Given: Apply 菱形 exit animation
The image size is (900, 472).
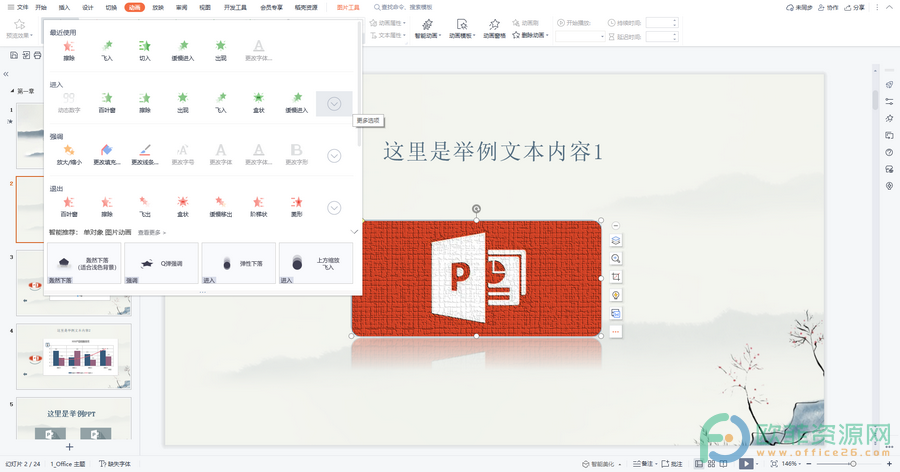Looking at the screenshot, I should pos(297,207).
